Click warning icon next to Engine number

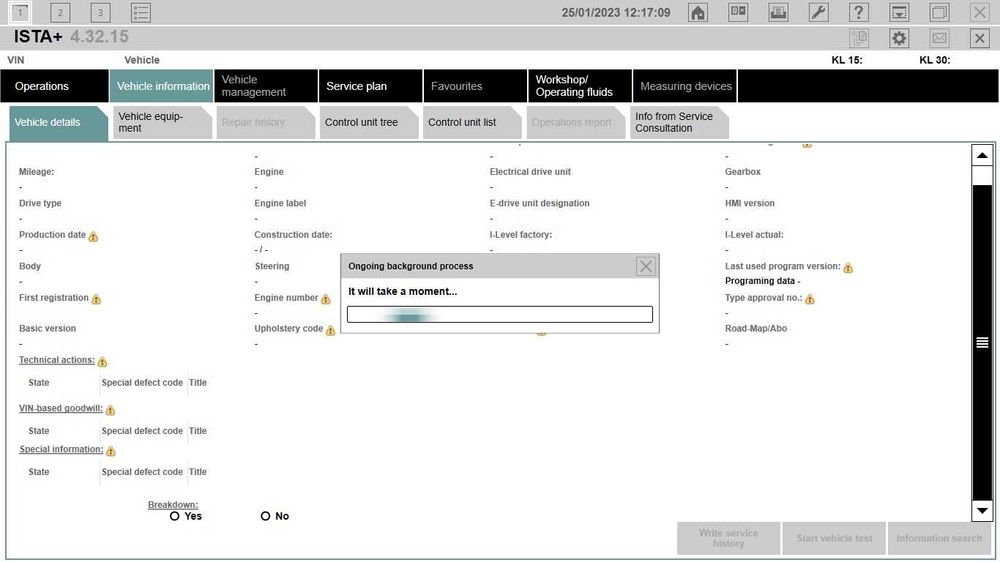point(325,299)
